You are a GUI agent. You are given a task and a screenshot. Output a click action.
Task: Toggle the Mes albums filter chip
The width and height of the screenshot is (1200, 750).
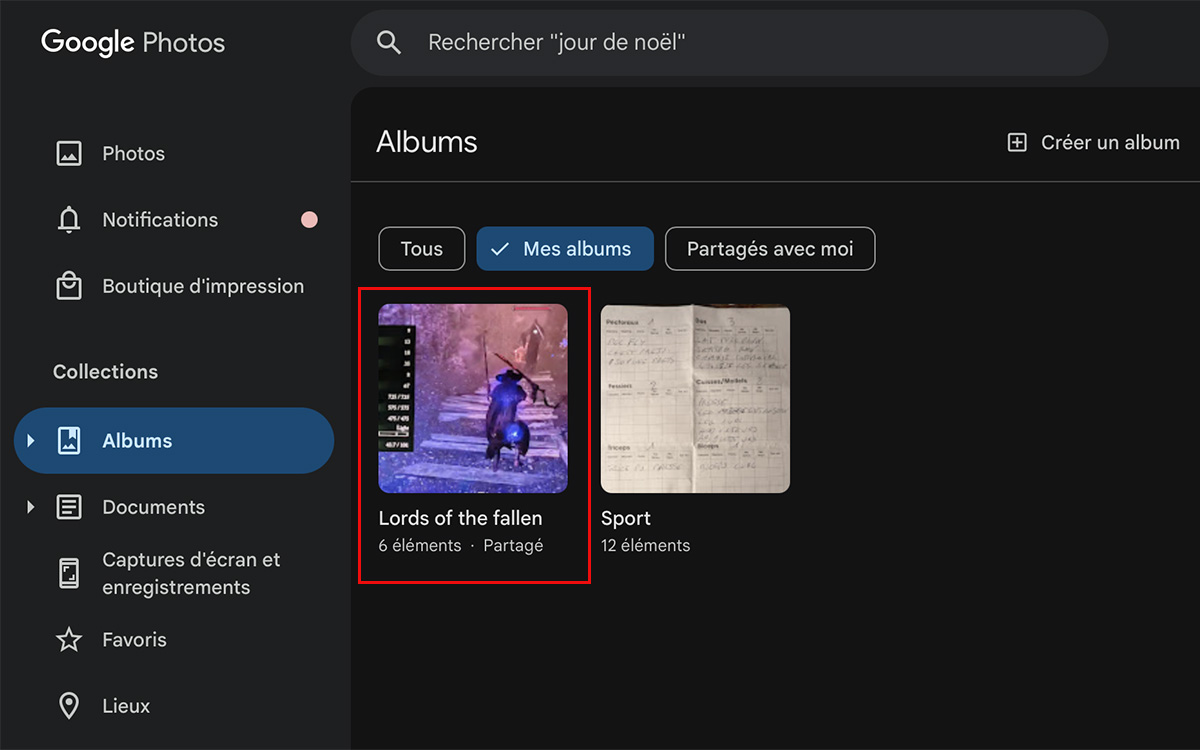(565, 249)
